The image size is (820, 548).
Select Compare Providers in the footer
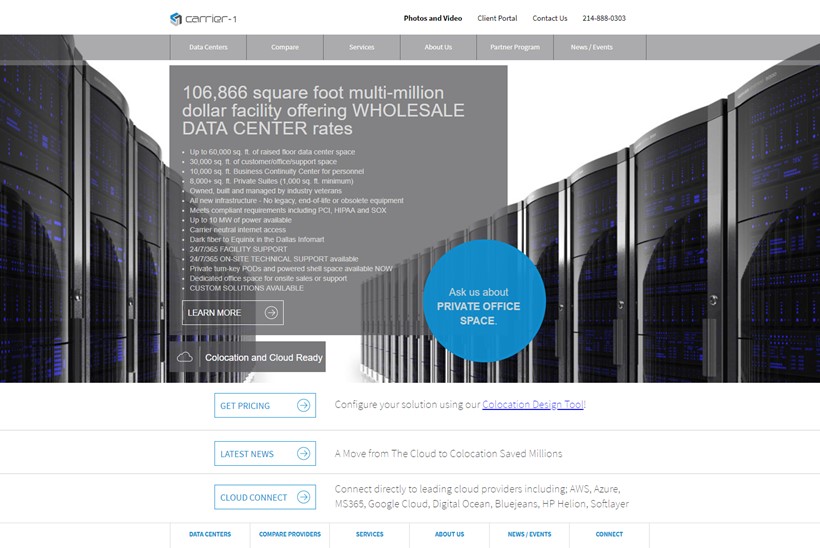pyautogui.click(x=290, y=534)
